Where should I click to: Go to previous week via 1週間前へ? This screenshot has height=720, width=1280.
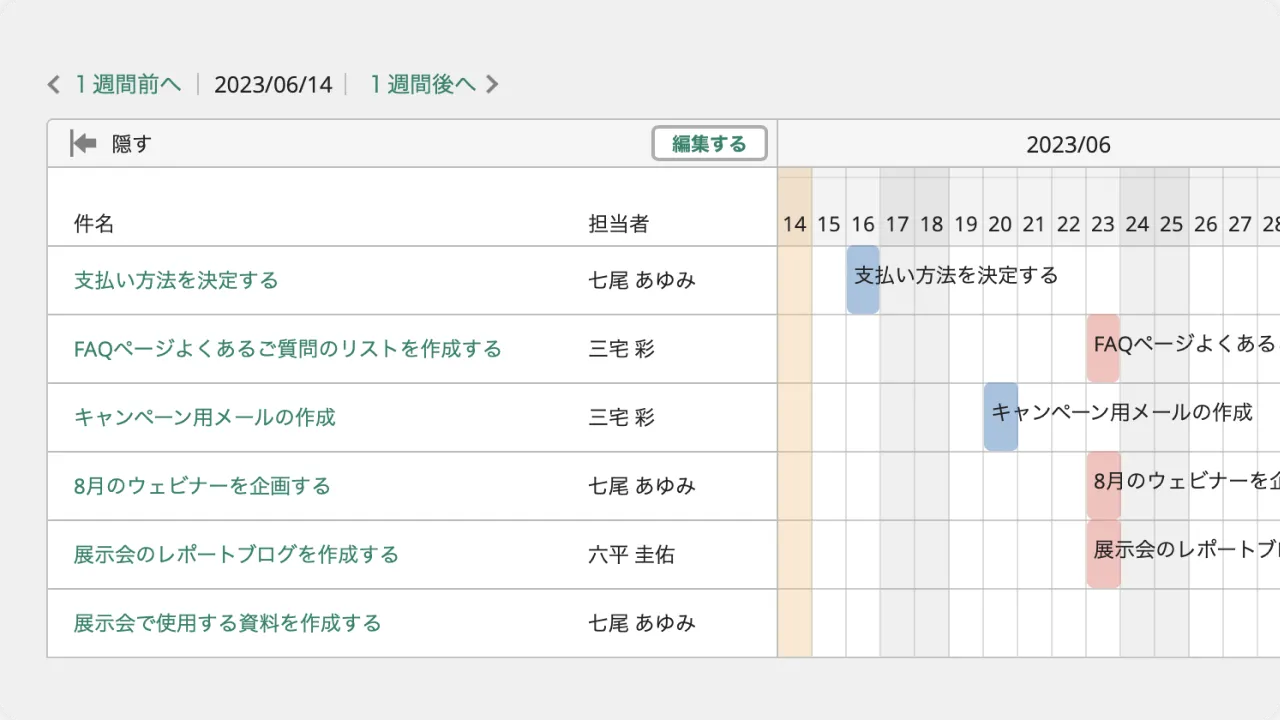click(128, 85)
